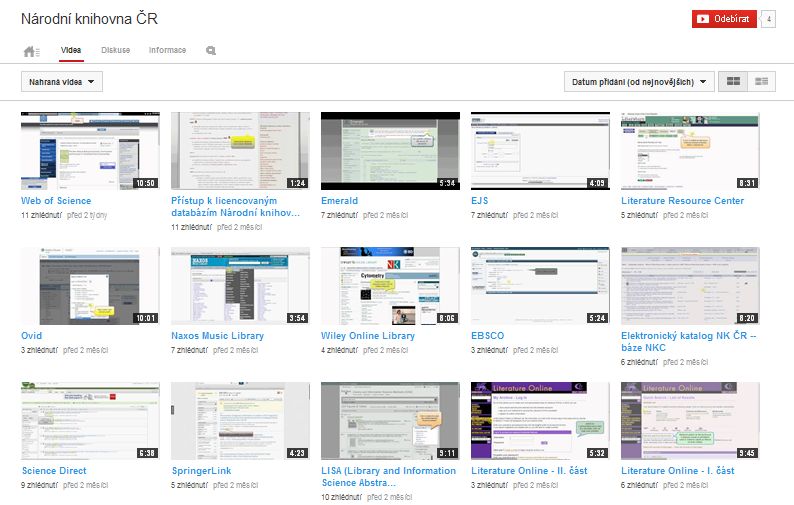The height and width of the screenshot is (505, 794).
Task: Play the Naxos Music Library thumbnail (3:54)
Action: [x=241, y=286]
